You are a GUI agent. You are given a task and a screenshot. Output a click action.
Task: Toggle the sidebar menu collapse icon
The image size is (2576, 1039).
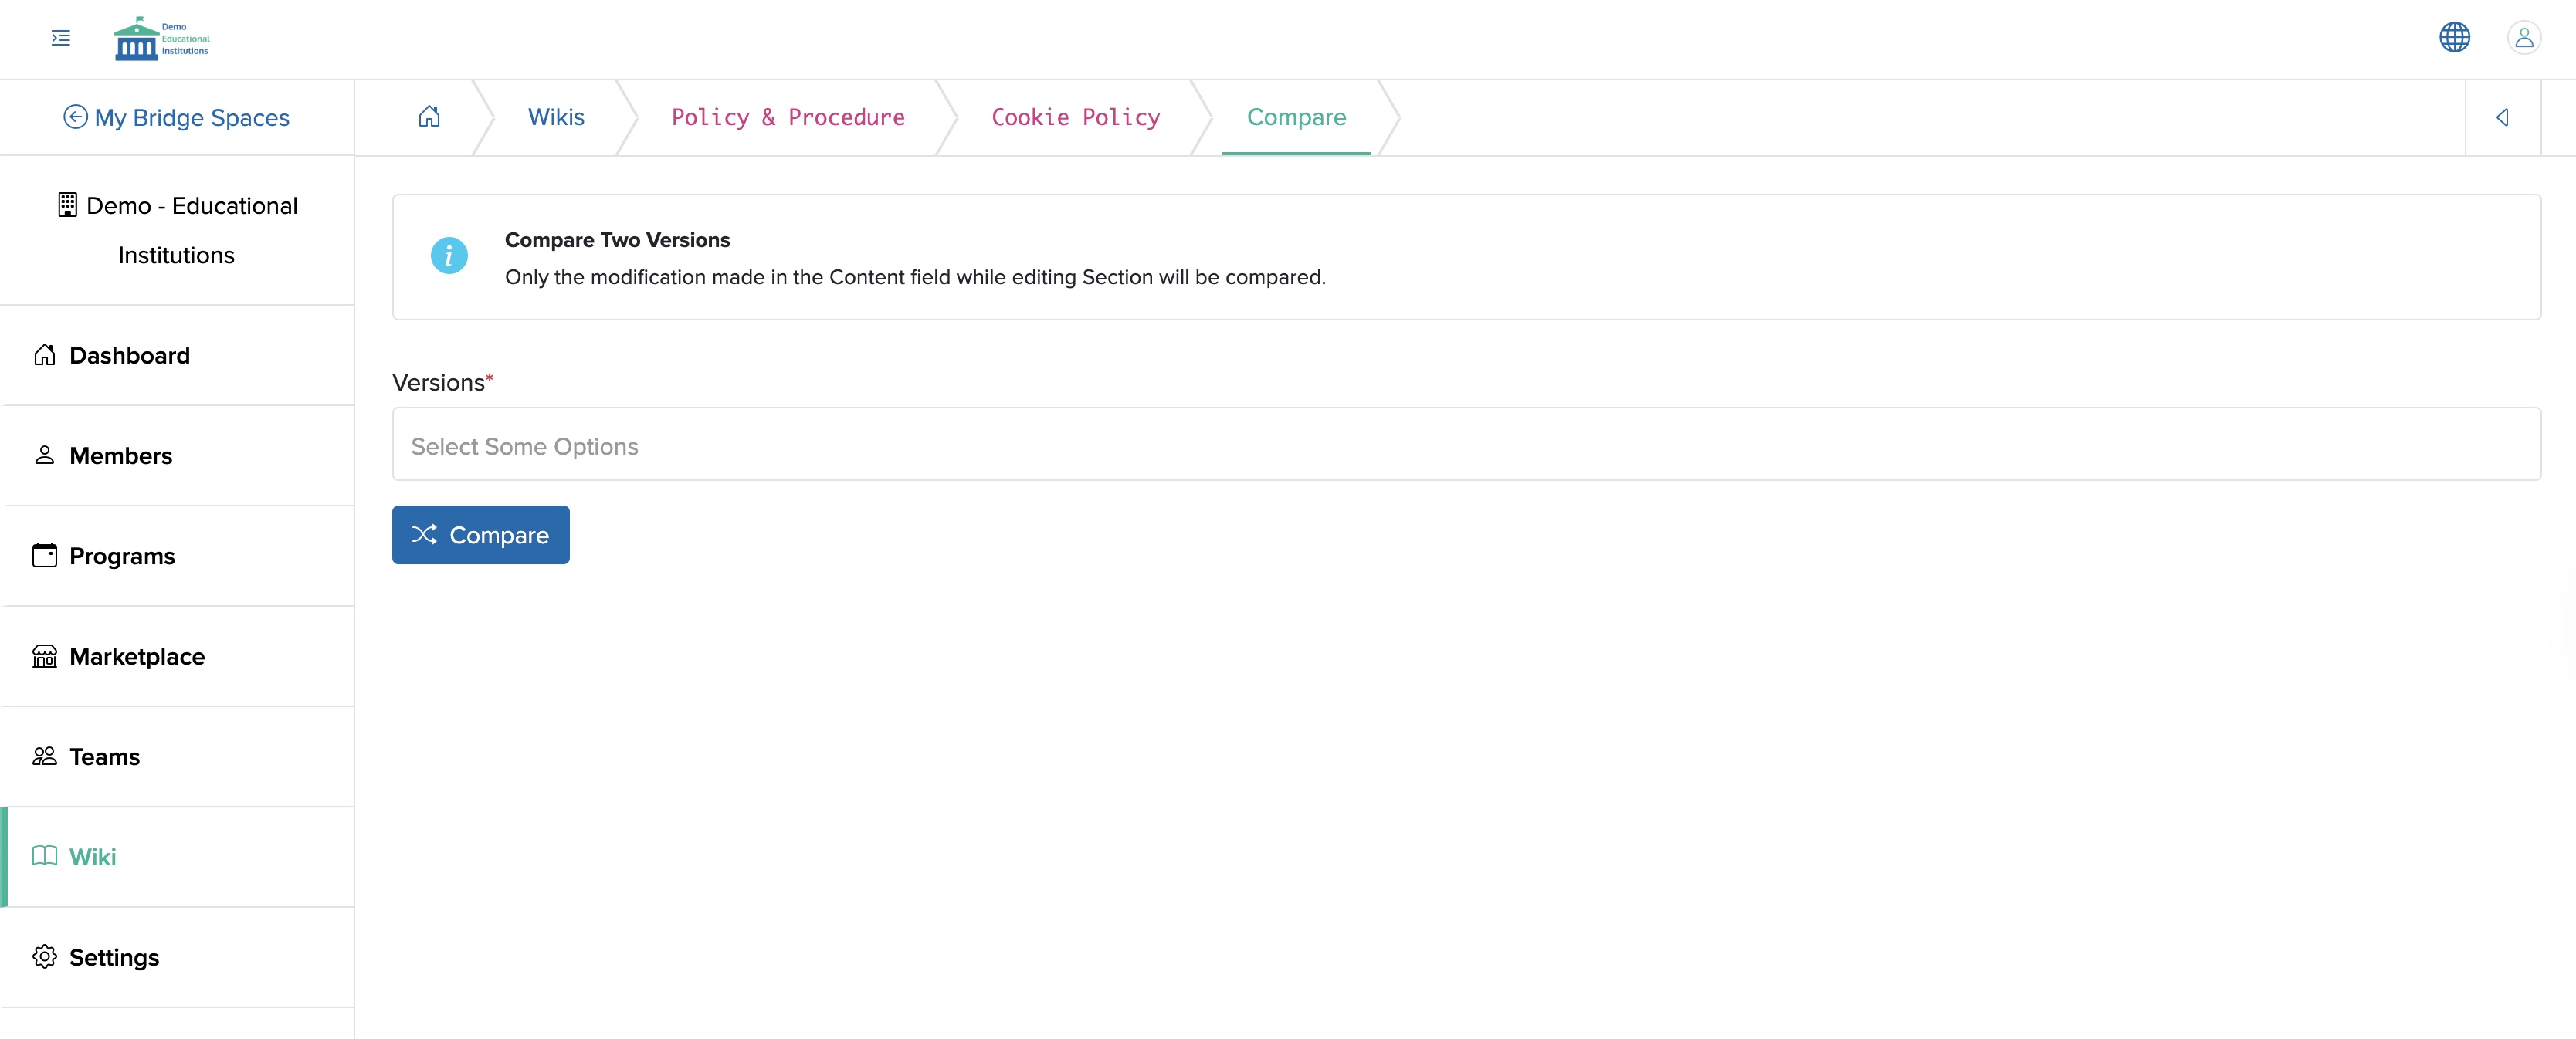(x=61, y=38)
